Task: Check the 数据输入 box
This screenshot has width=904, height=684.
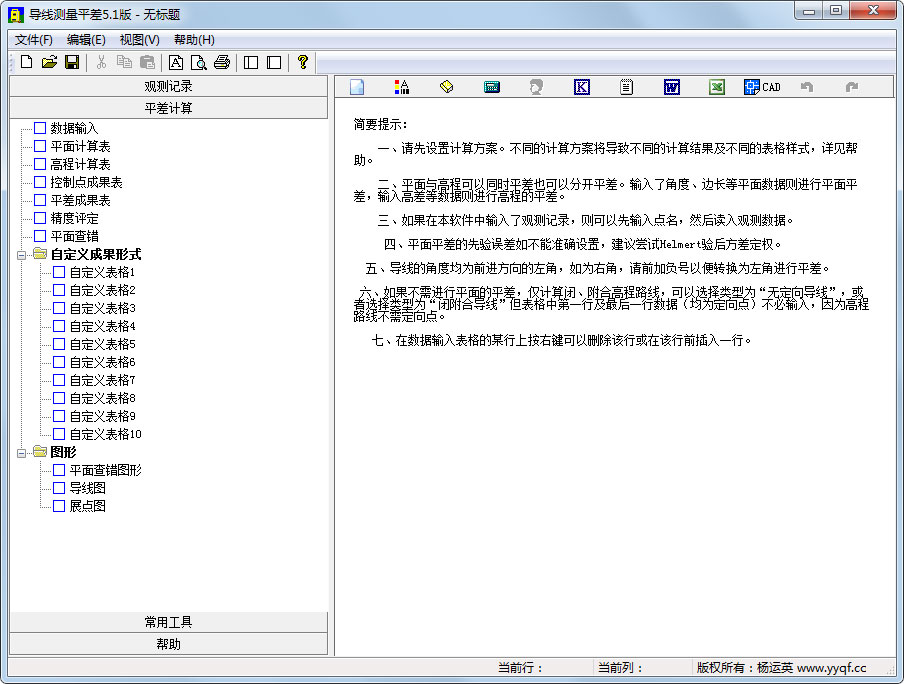Action: click(40, 128)
